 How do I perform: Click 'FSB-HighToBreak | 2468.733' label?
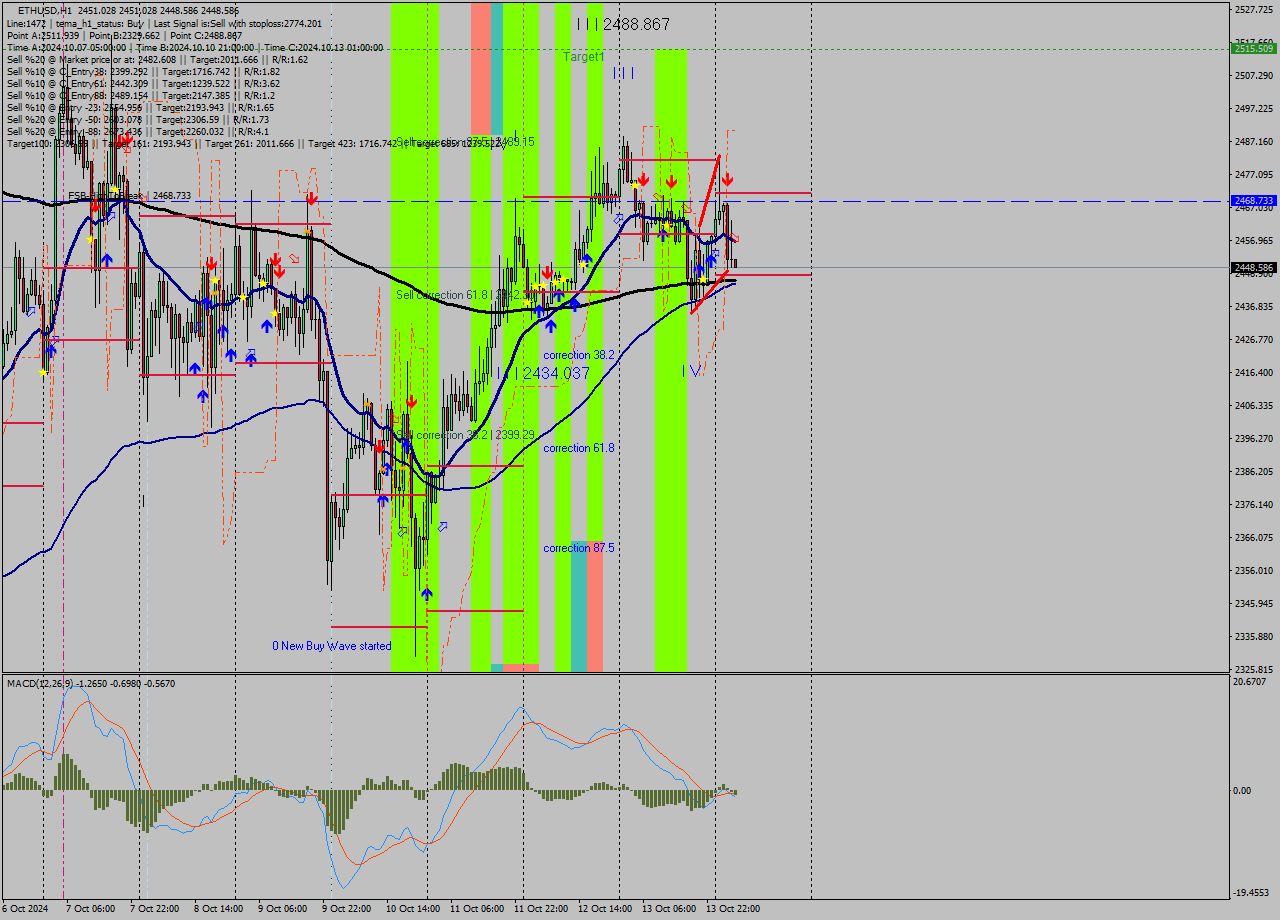point(129,196)
